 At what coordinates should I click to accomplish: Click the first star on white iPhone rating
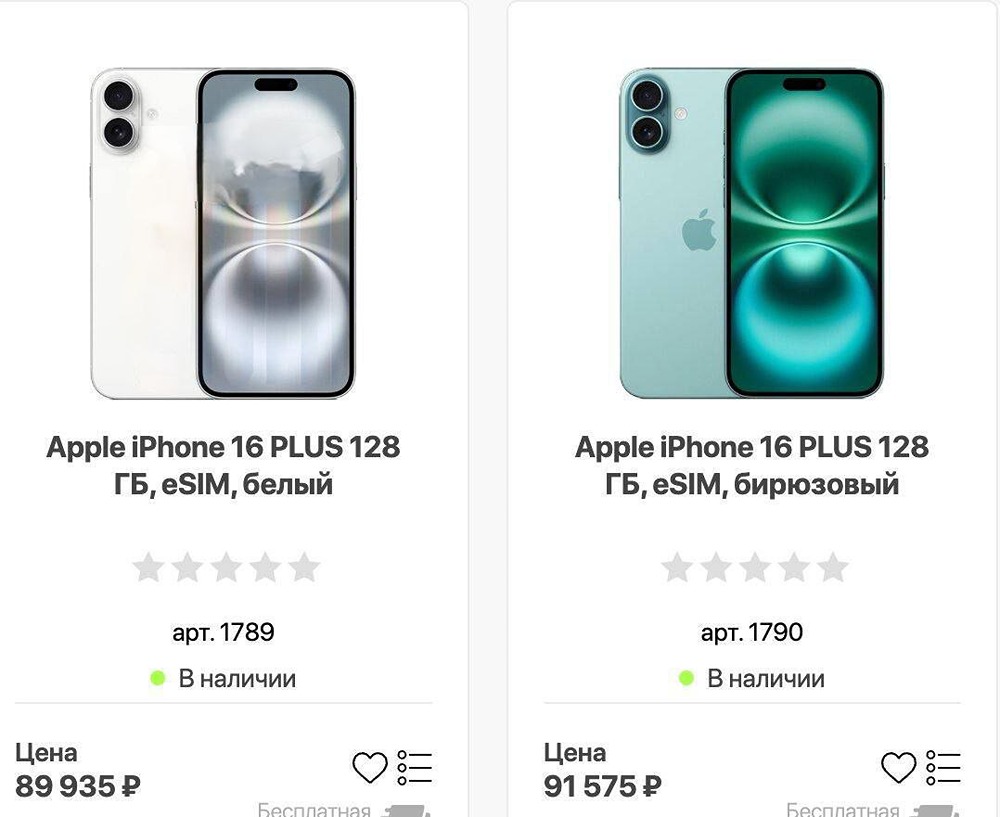(148, 568)
